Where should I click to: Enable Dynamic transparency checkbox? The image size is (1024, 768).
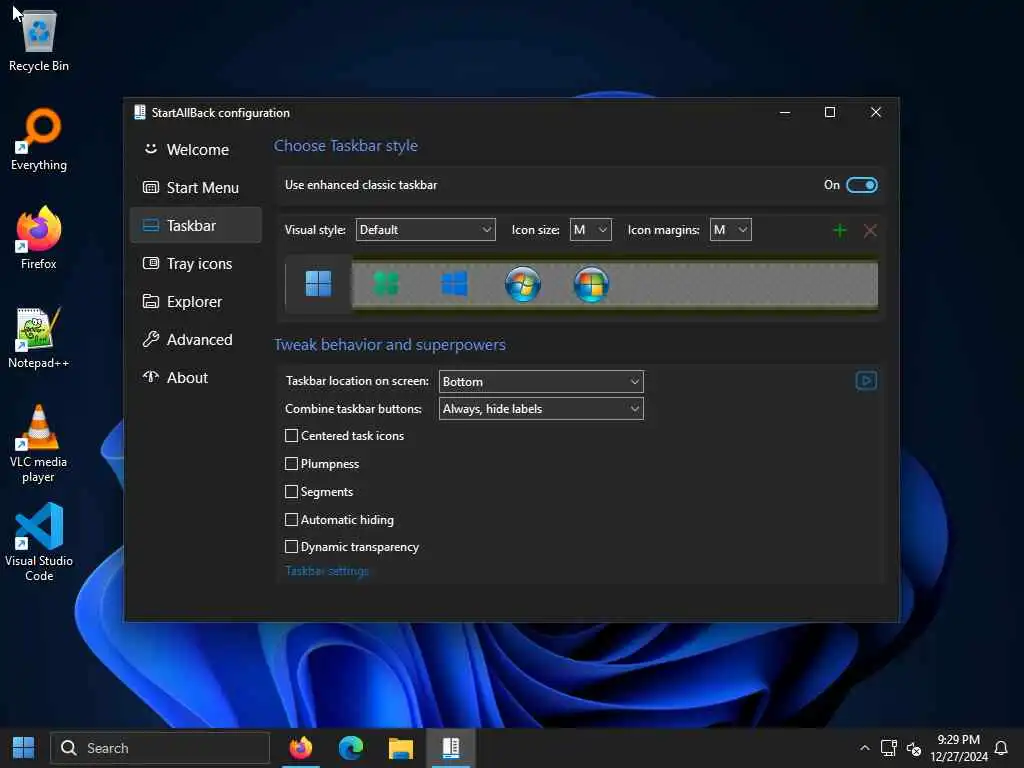coord(291,547)
